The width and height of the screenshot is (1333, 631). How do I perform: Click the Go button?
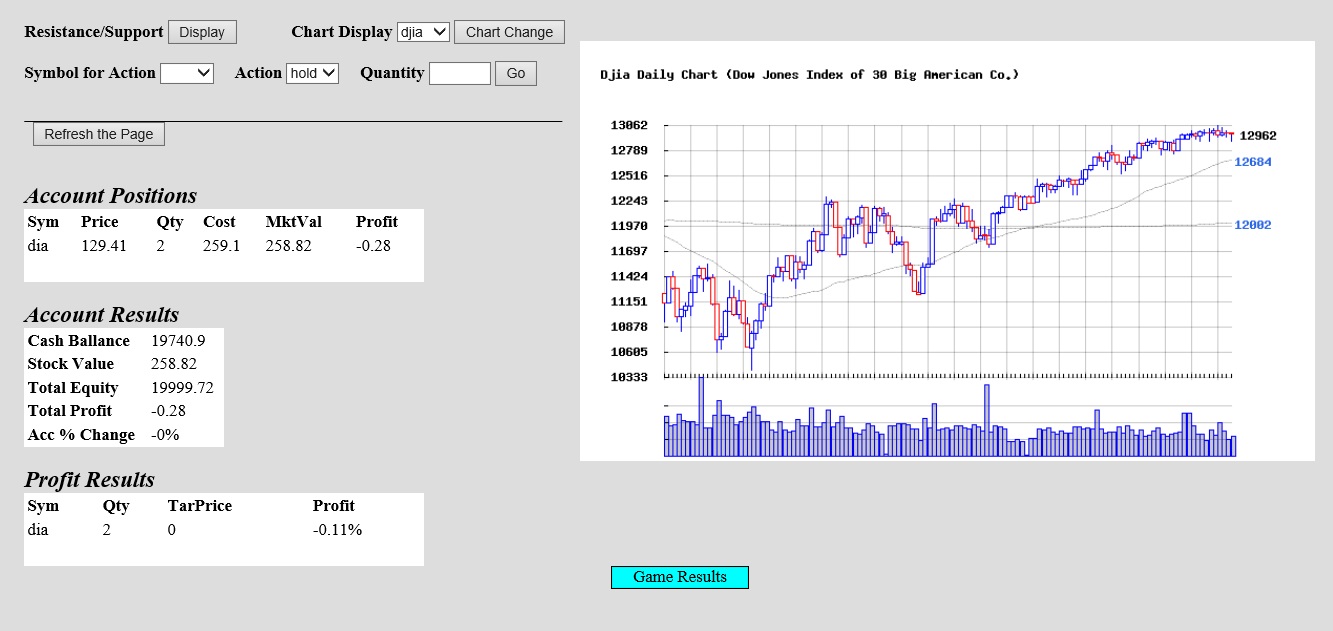coord(516,73)
